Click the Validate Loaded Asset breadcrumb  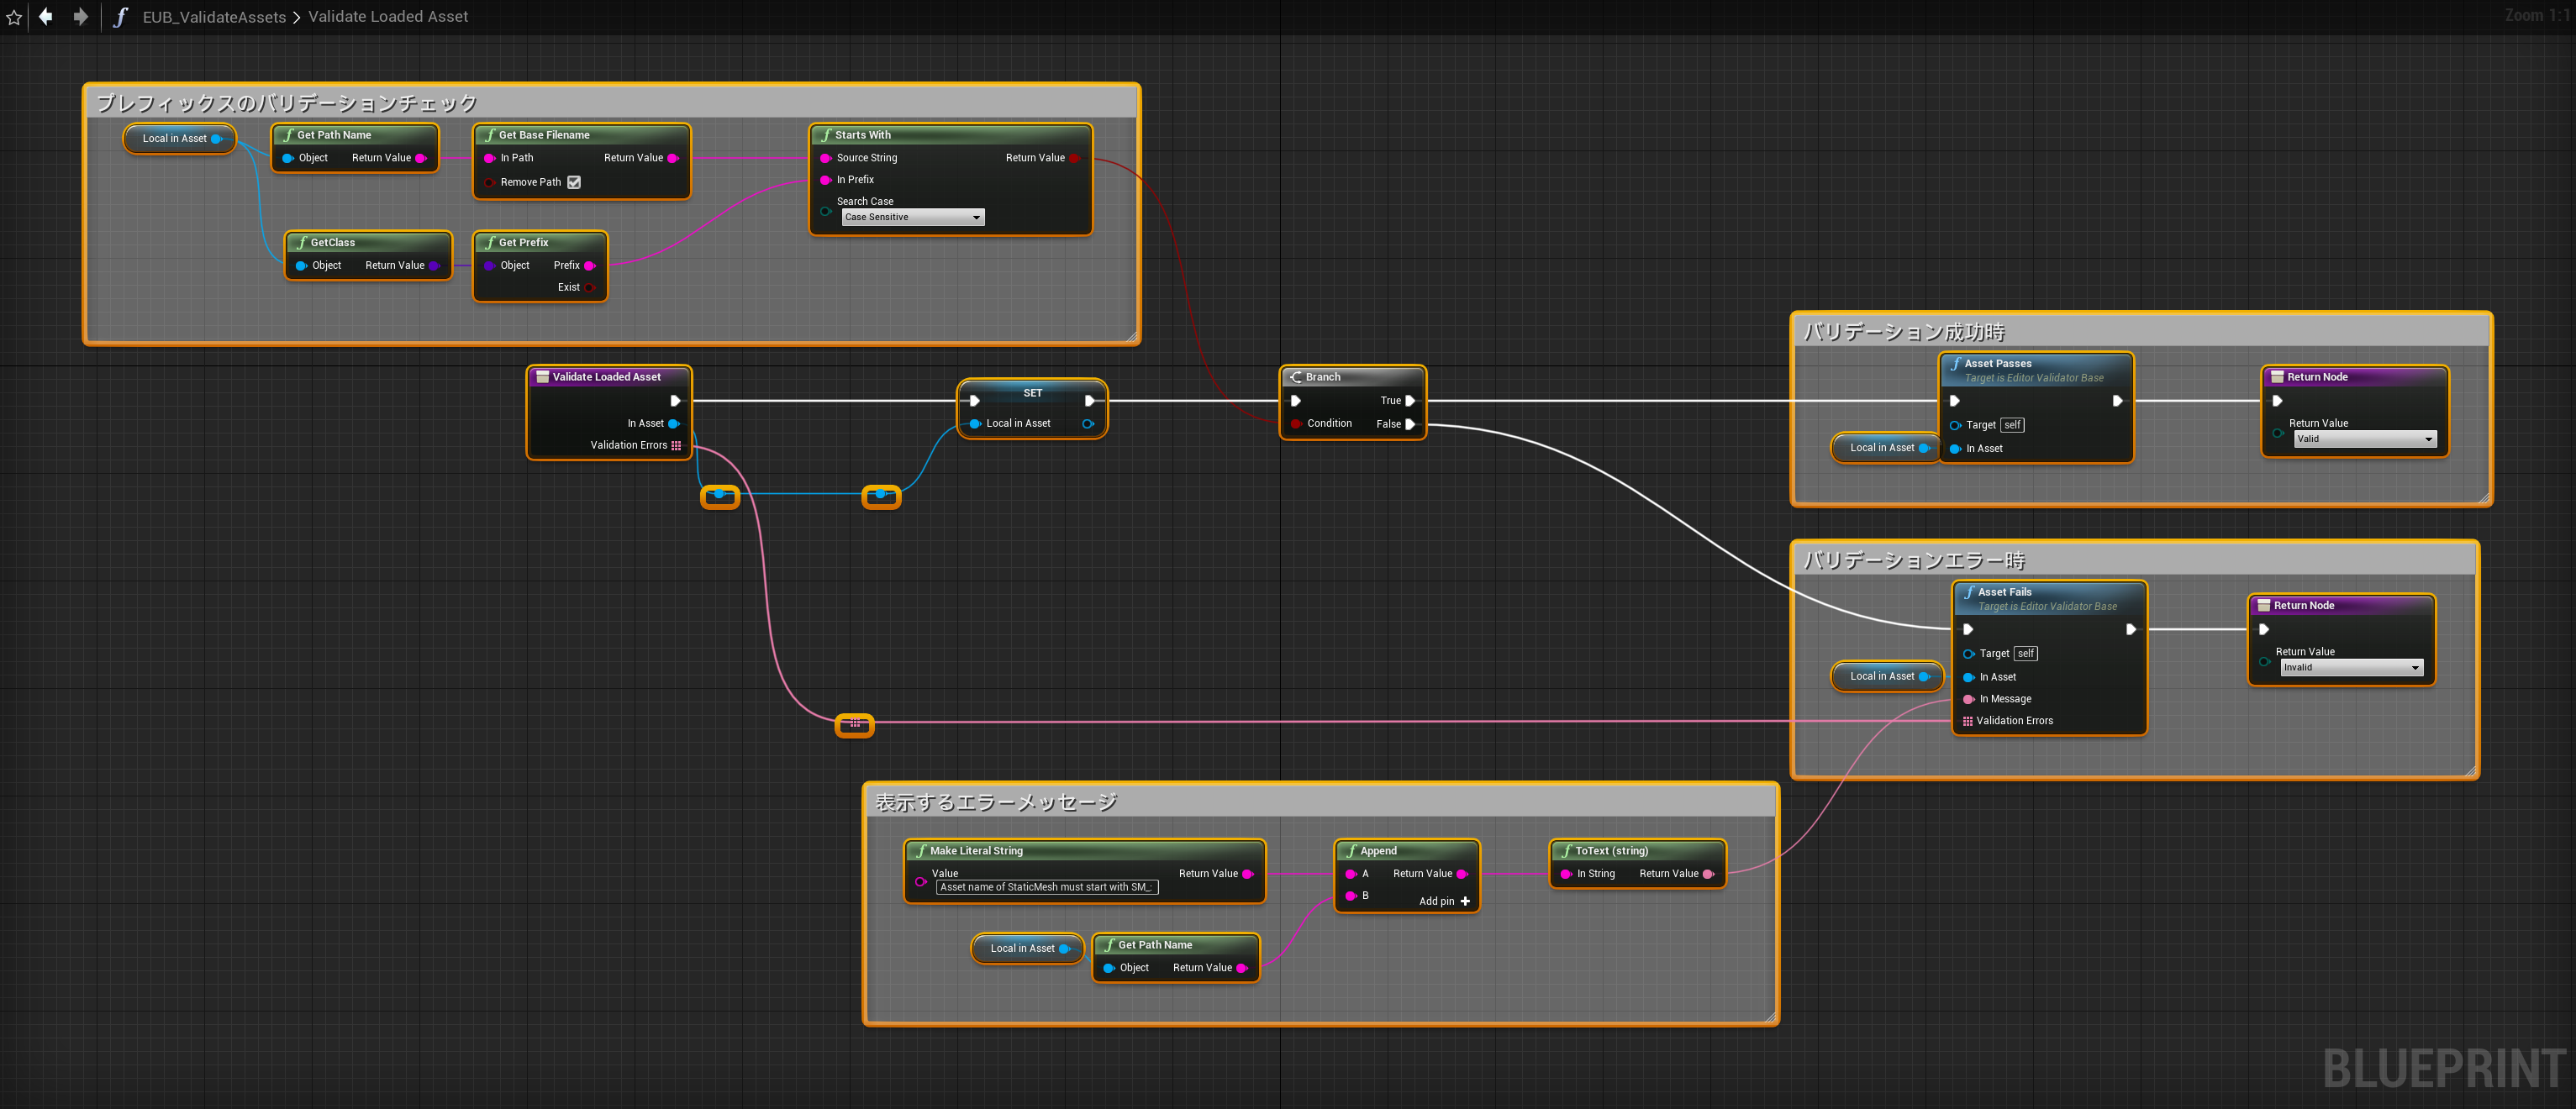pos(387,17)
